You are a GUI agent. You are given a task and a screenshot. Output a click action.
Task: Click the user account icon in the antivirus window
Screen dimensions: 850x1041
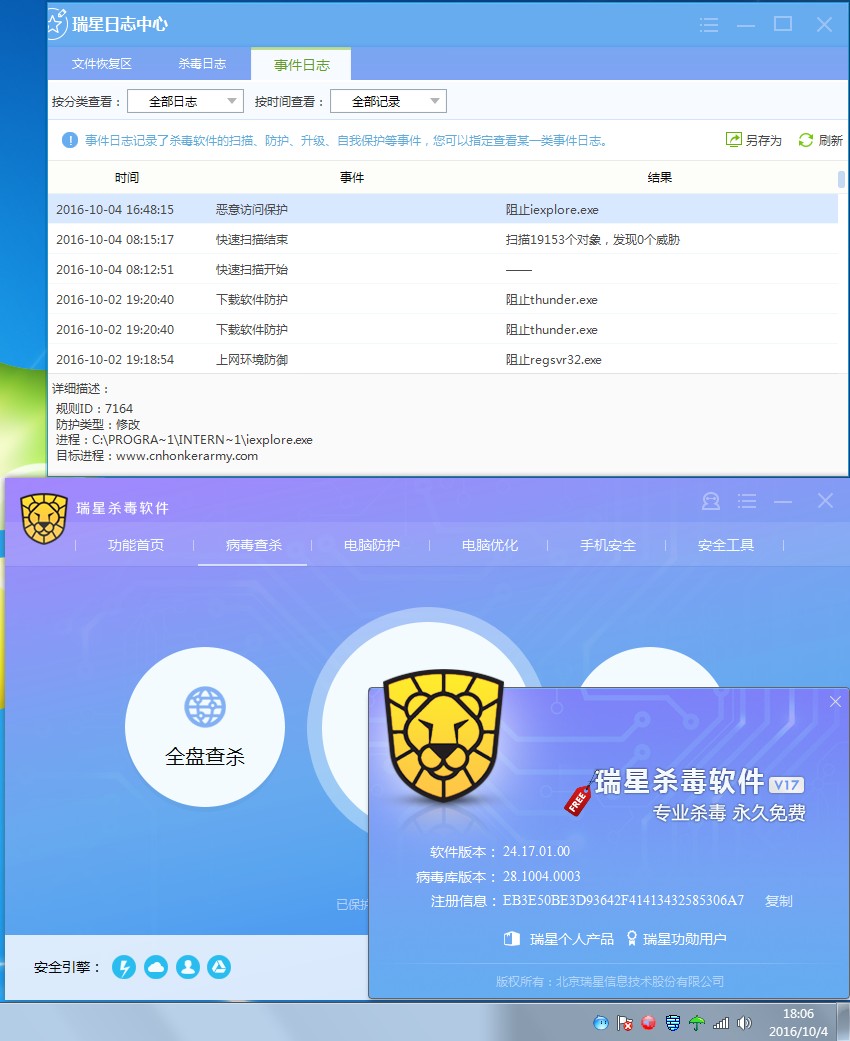(x=711, y=501)
